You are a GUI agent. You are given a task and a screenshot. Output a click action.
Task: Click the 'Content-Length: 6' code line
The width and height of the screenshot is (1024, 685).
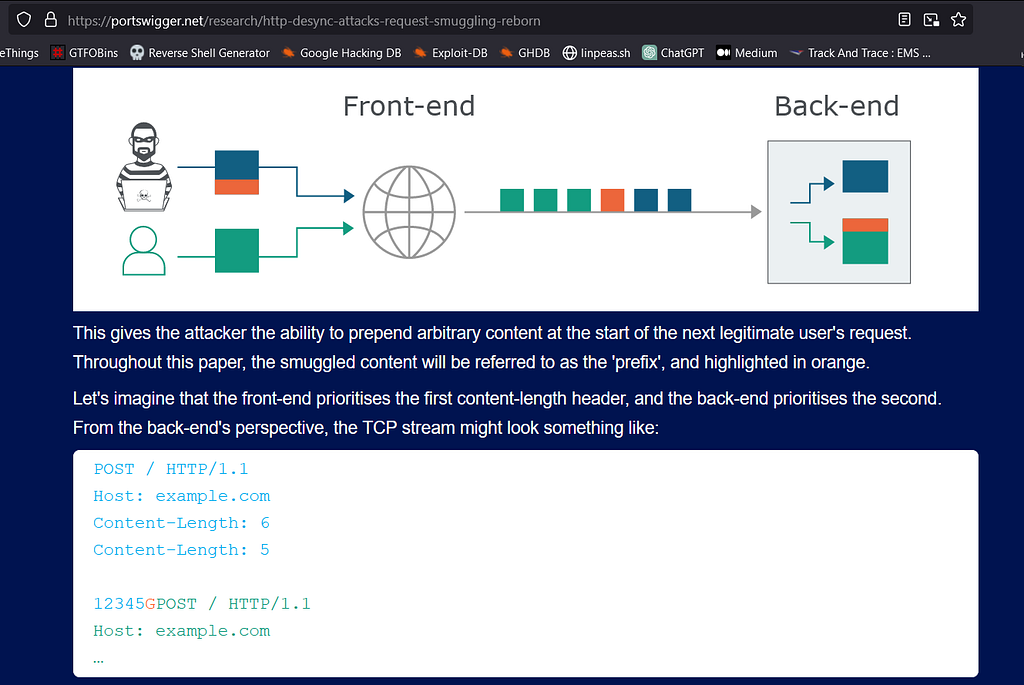click(x=181, y=523)
